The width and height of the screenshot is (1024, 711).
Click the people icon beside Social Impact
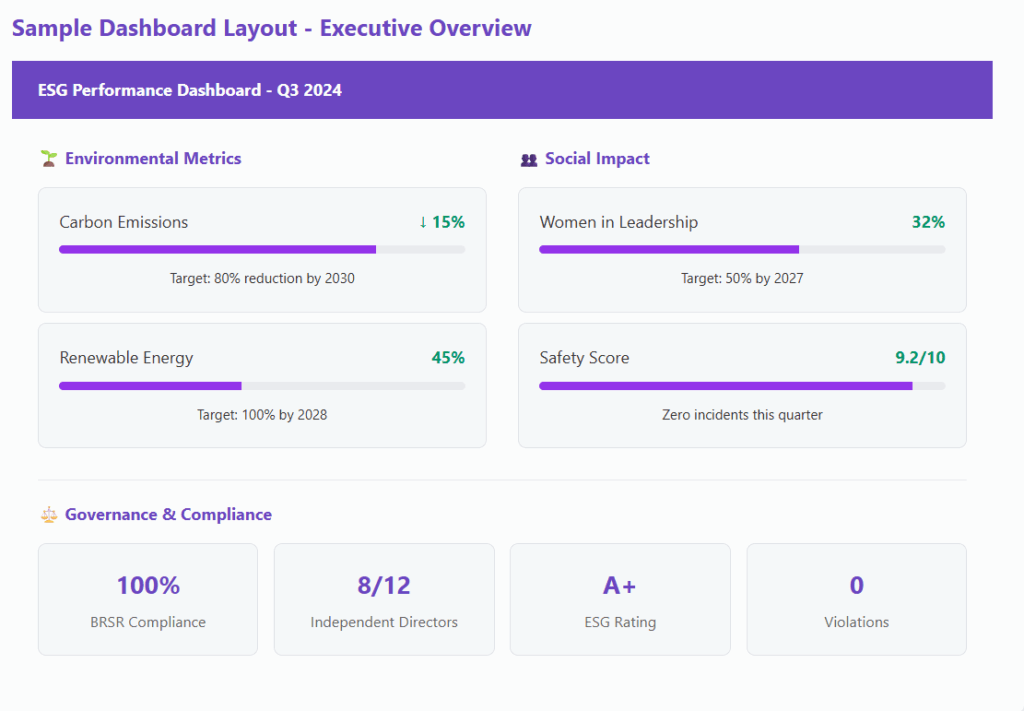tap(529, 159)
